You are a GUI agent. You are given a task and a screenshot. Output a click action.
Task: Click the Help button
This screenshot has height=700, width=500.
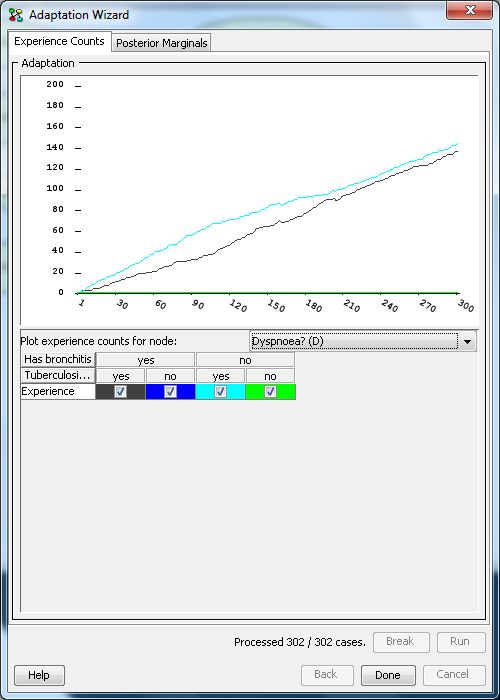[x=39, y=675]
